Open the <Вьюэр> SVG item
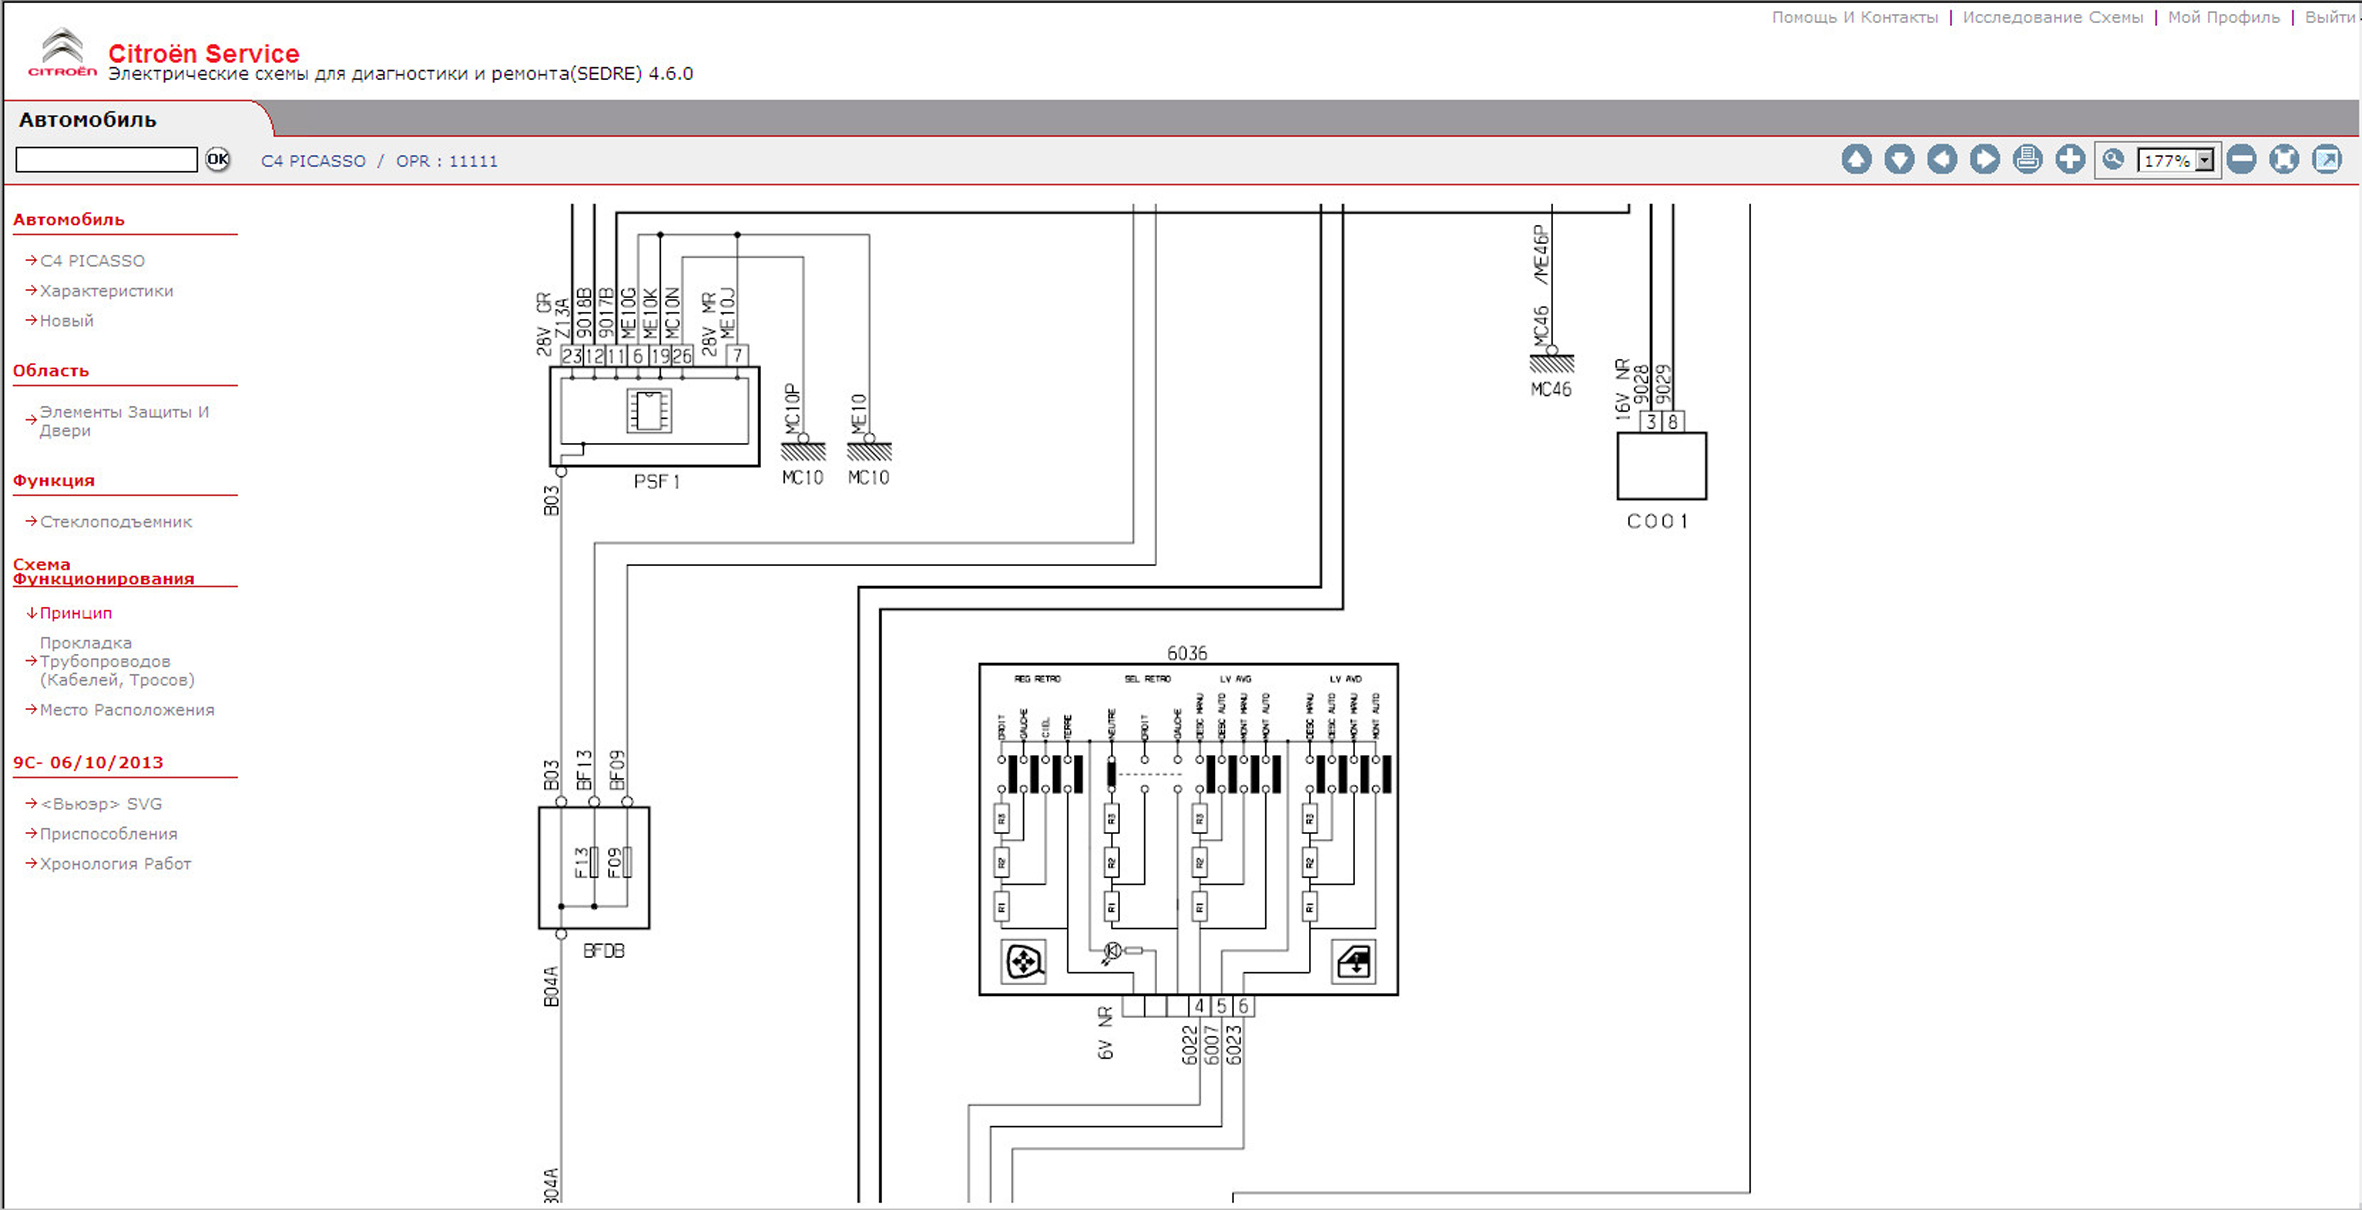 101,804
